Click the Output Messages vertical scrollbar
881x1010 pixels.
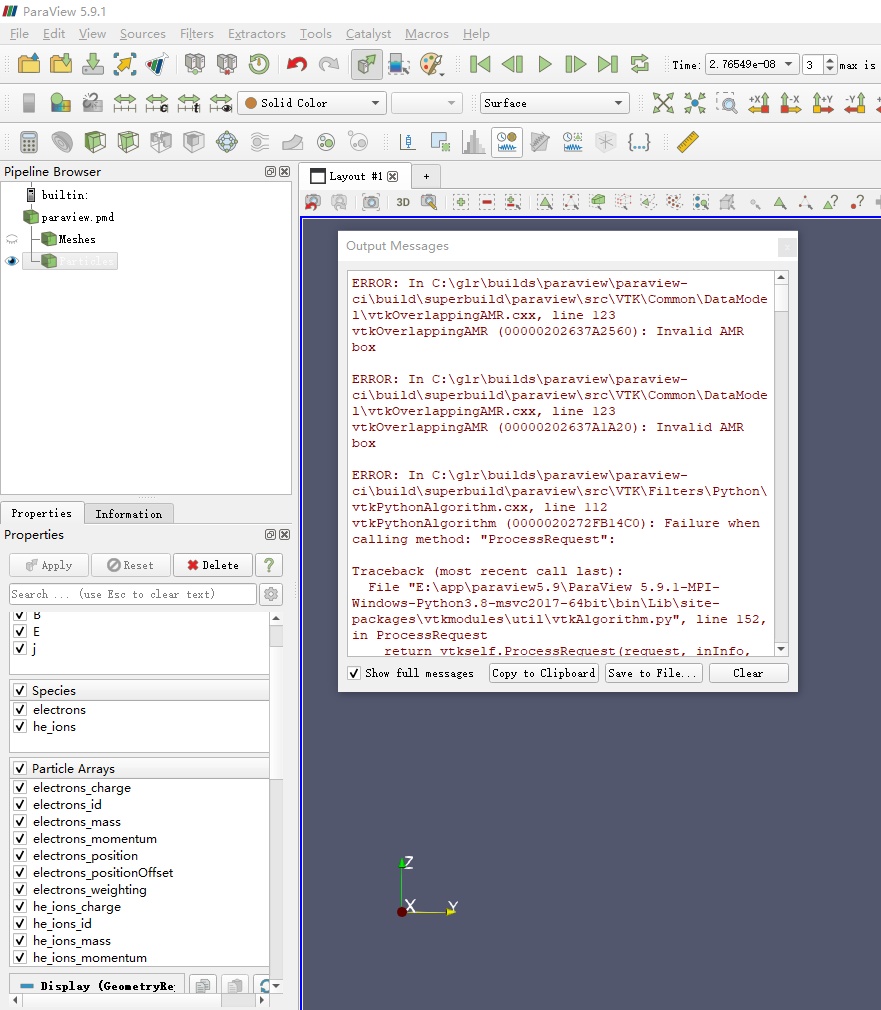tap(781, 463)
